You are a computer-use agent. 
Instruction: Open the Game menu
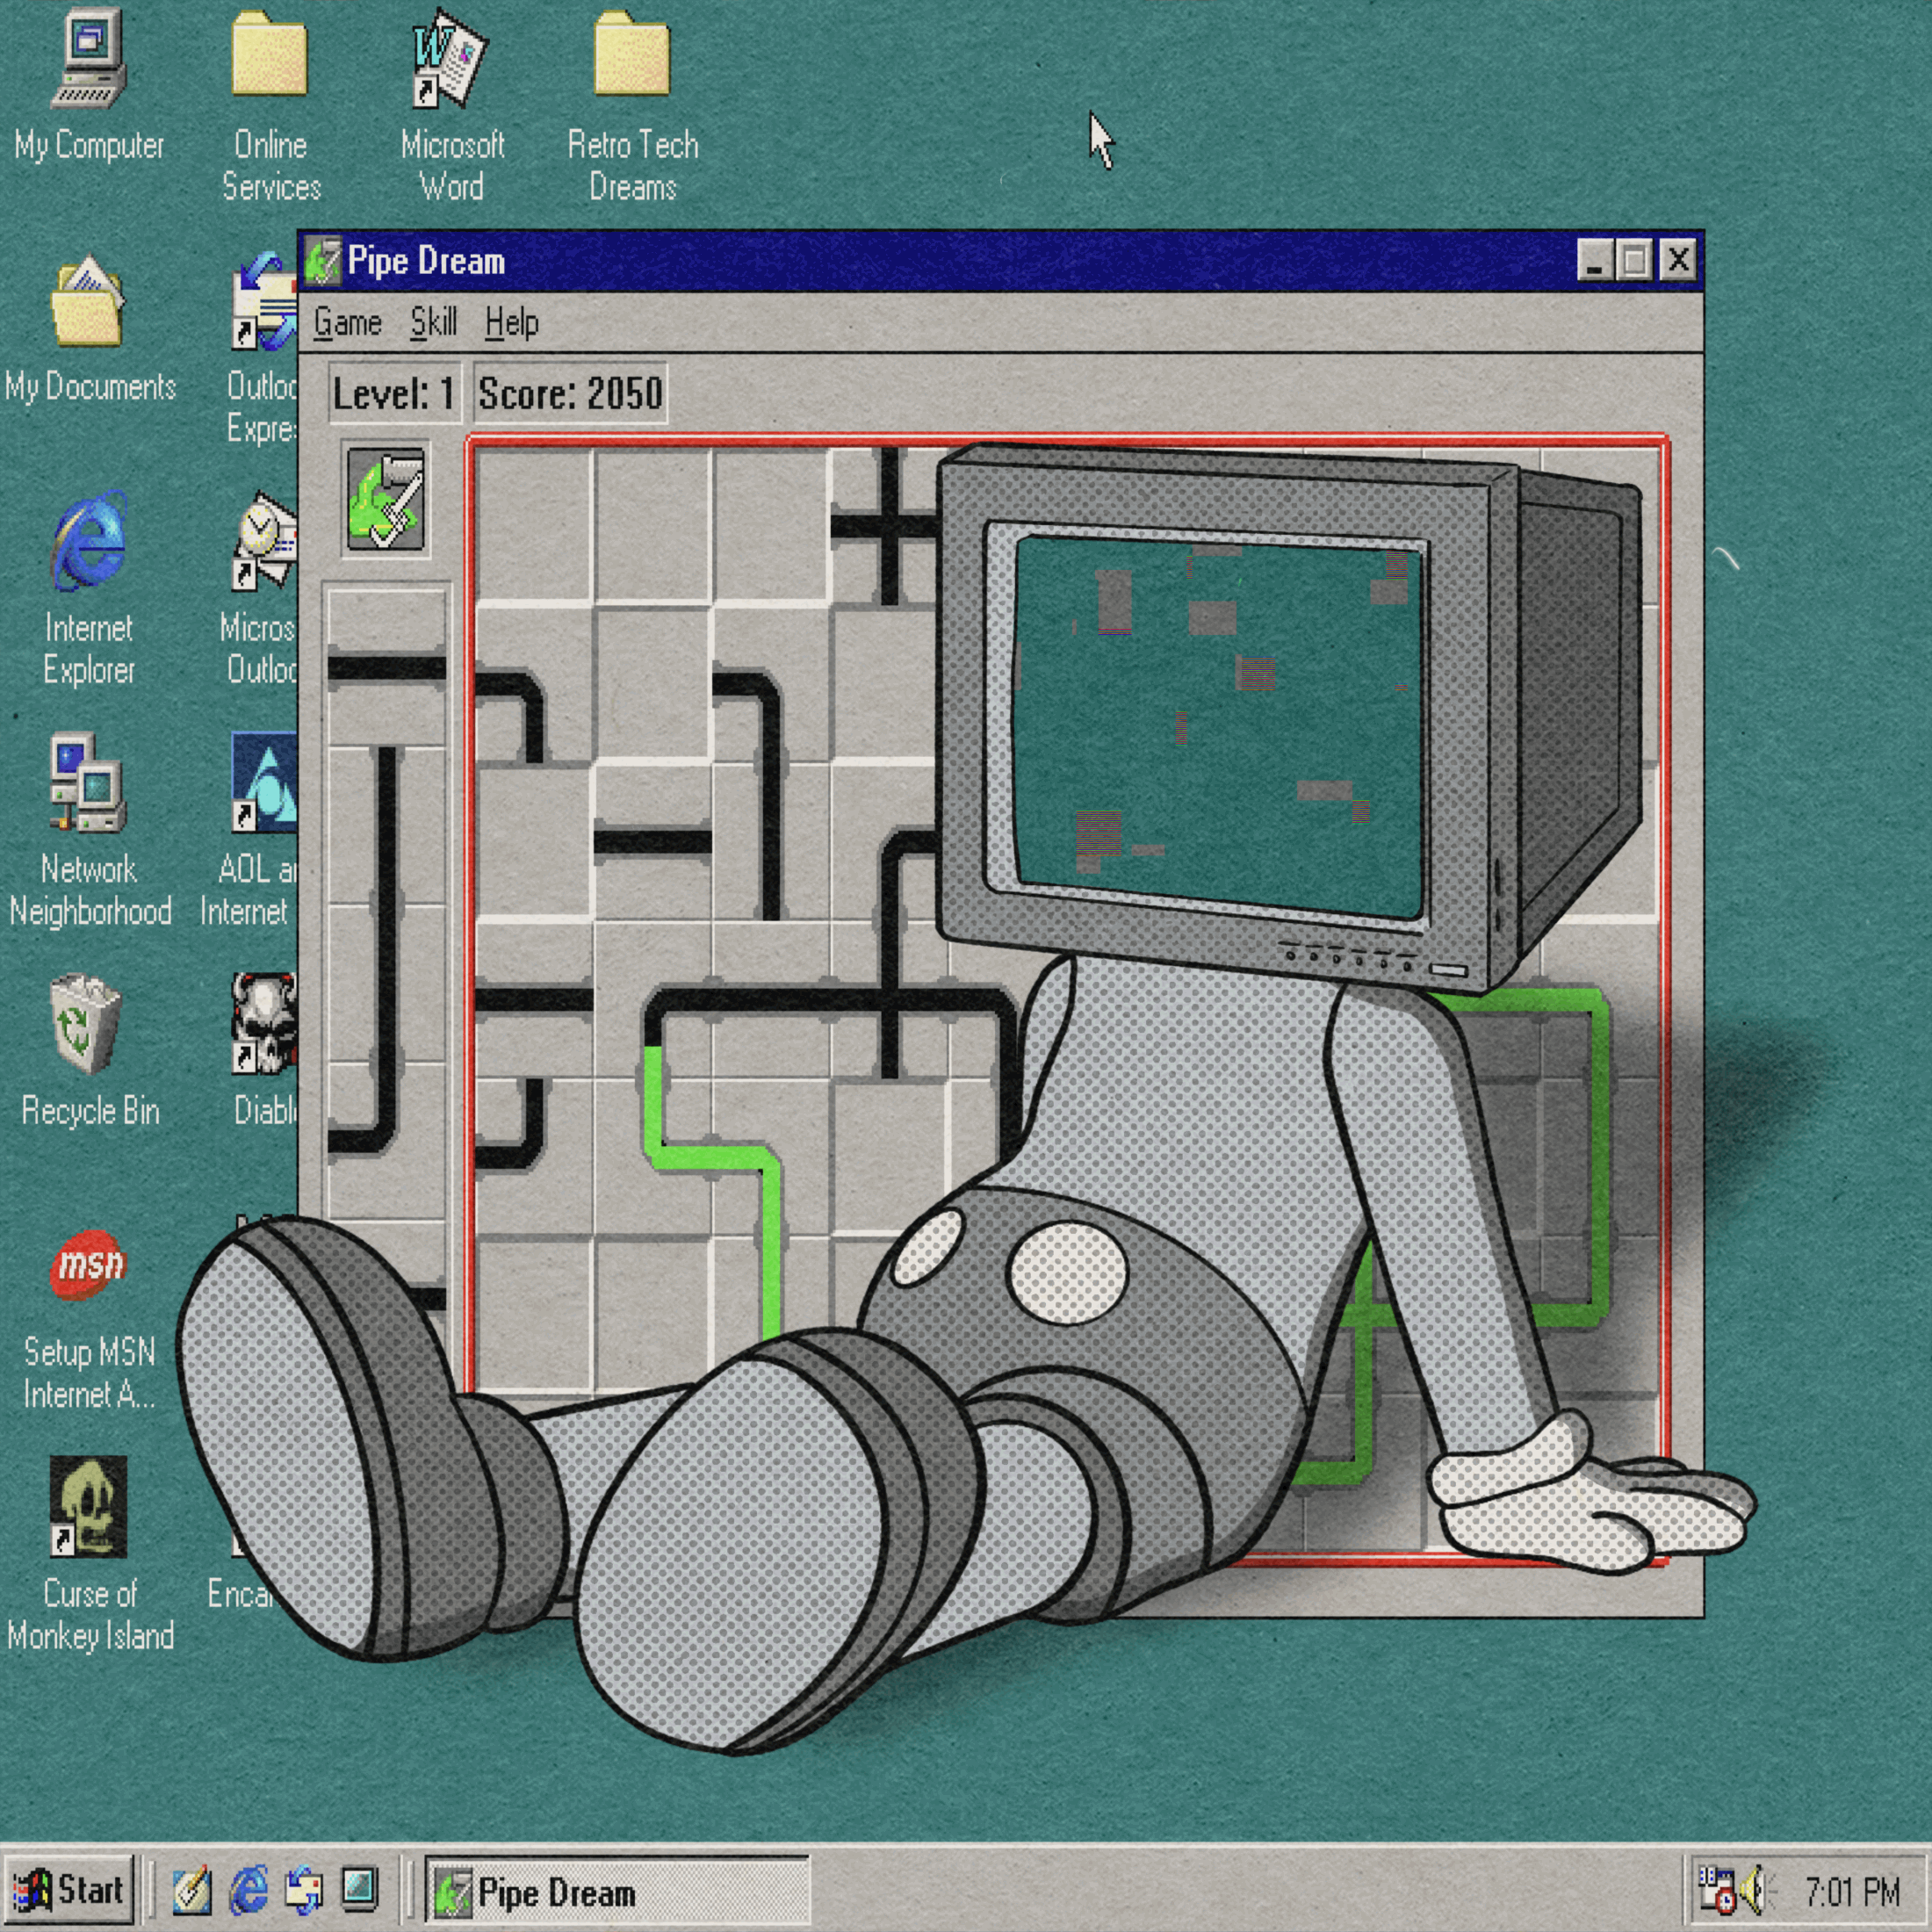coord(347,323)
